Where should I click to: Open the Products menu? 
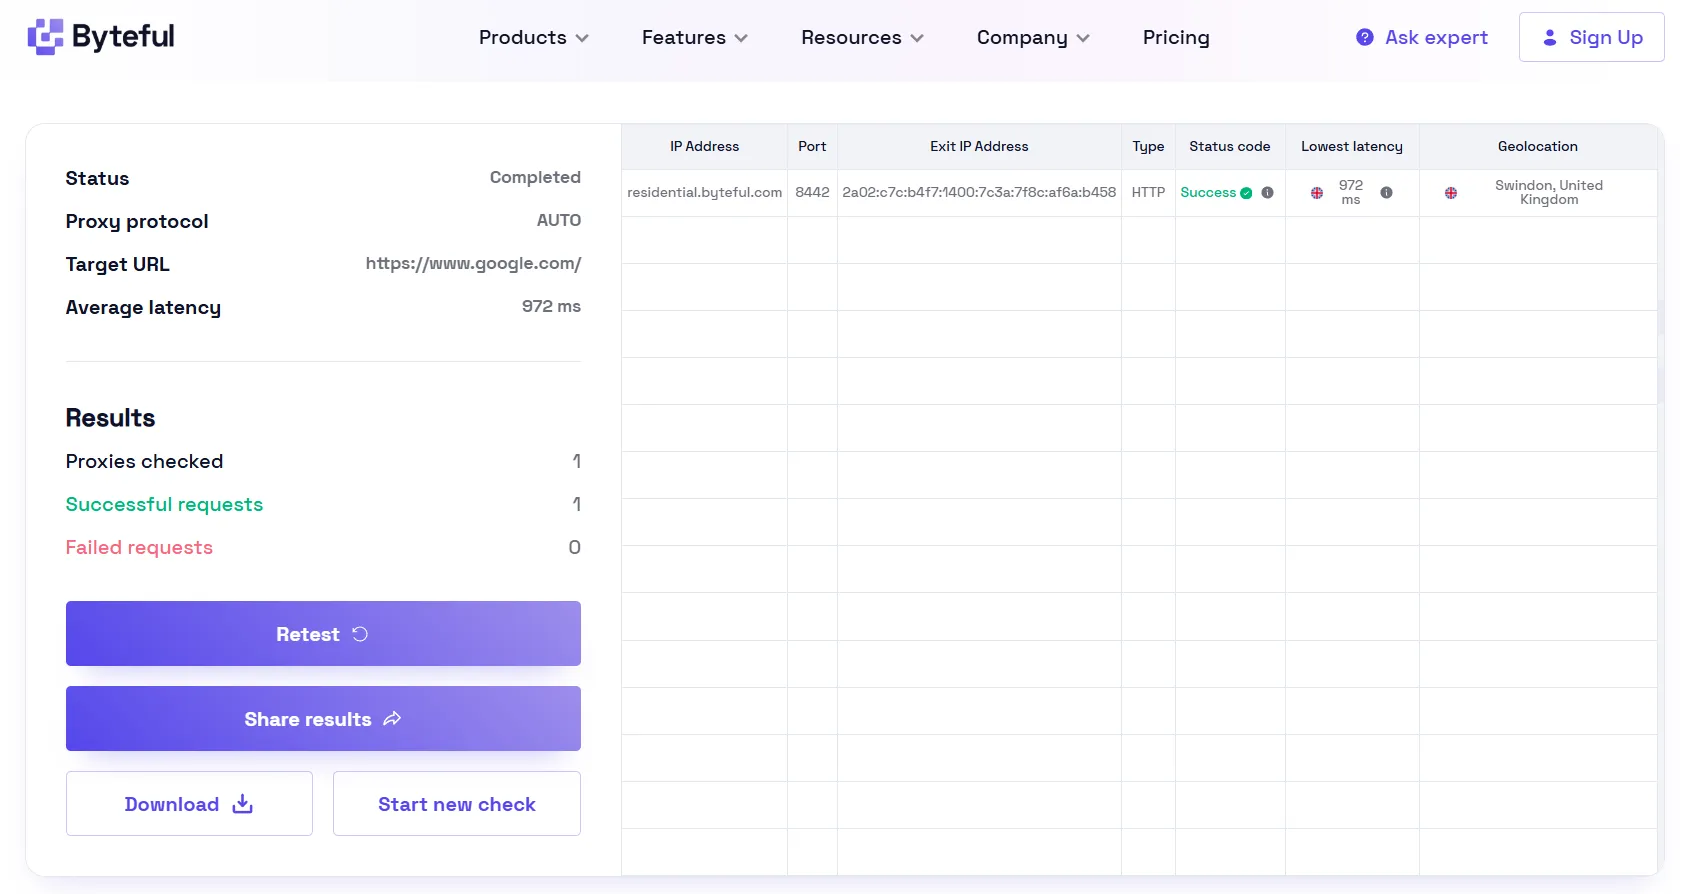click(533, 37)
